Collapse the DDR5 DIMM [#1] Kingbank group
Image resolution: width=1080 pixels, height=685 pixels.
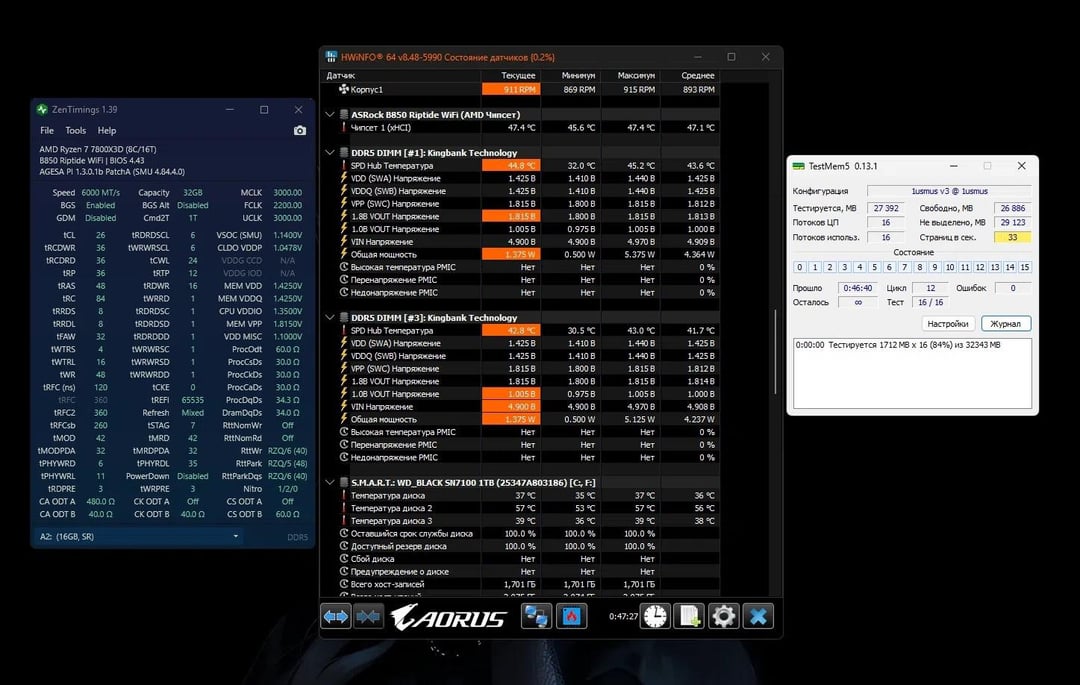[x=329, y=152]
